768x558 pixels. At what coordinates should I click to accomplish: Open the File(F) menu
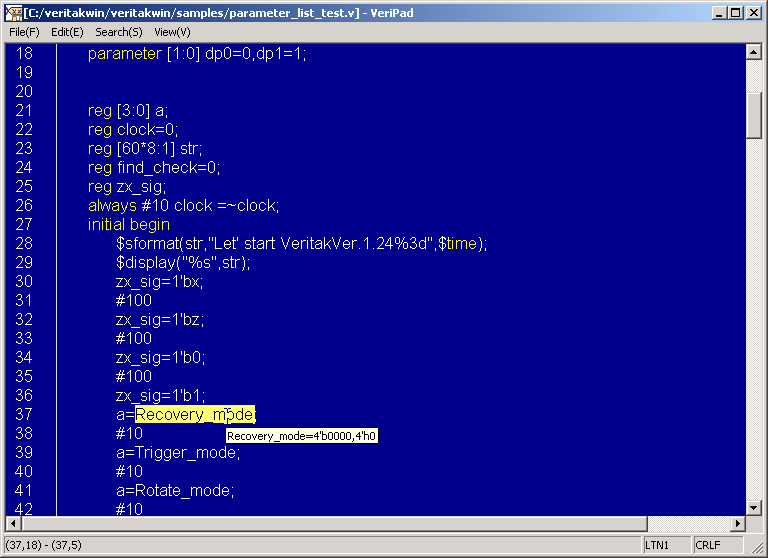point(24,32)
